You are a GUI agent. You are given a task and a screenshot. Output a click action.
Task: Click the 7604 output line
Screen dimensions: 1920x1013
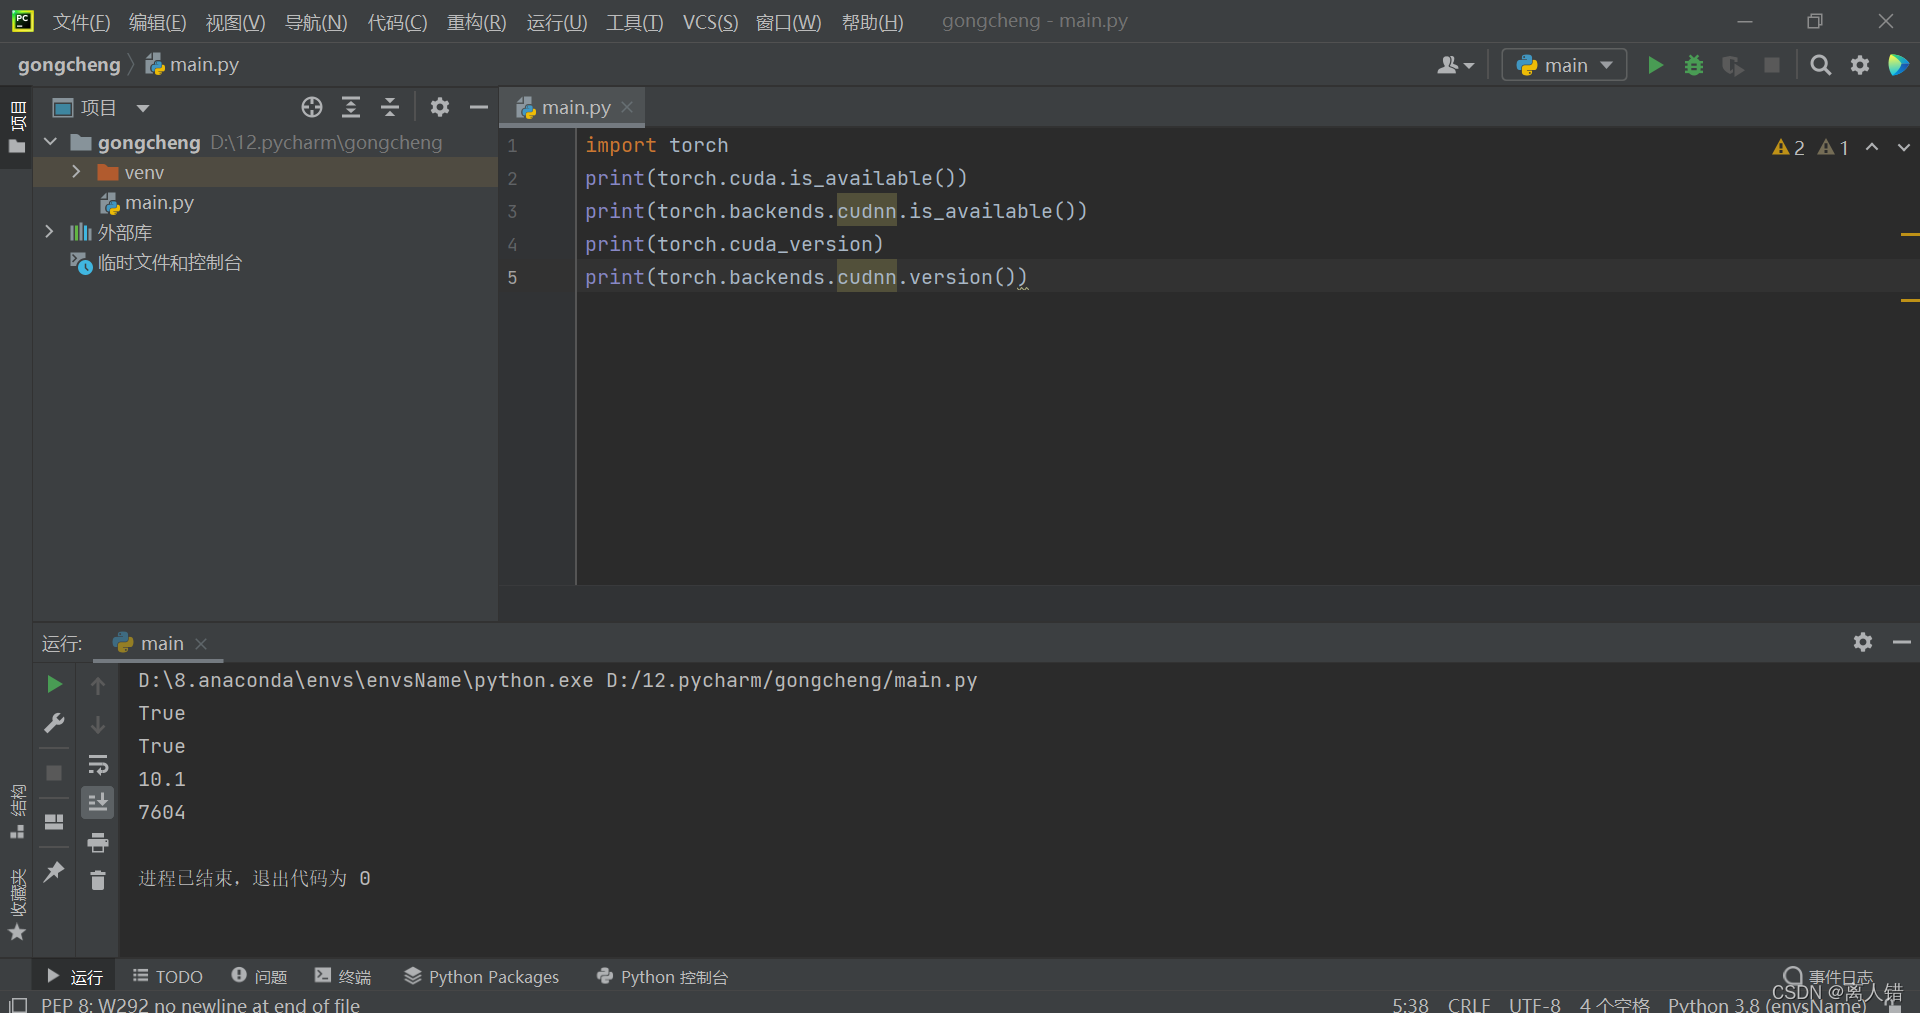[162, 812]
